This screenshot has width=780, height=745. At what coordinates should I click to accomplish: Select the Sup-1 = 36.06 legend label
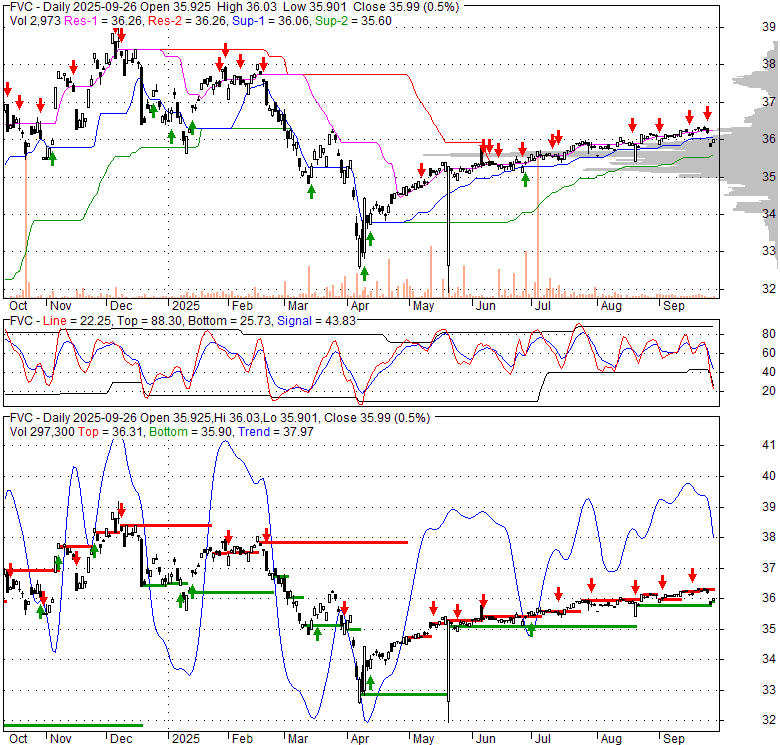click(272, 21)
